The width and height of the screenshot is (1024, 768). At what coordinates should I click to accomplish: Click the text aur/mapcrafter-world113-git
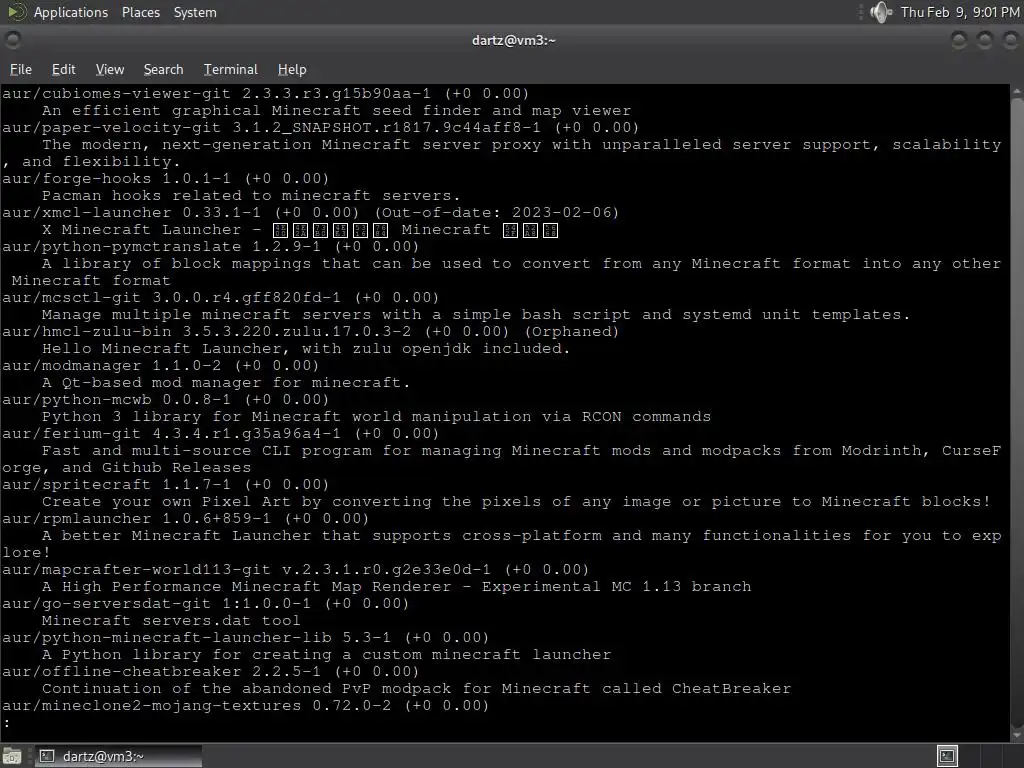(x=137, y=569)
